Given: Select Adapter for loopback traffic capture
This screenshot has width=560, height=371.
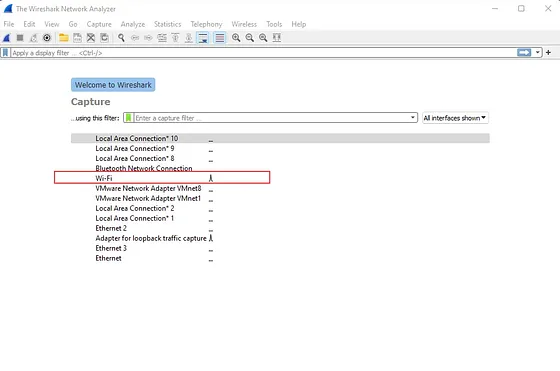Looking at the screenshot, I should click(x=280, y=238).
